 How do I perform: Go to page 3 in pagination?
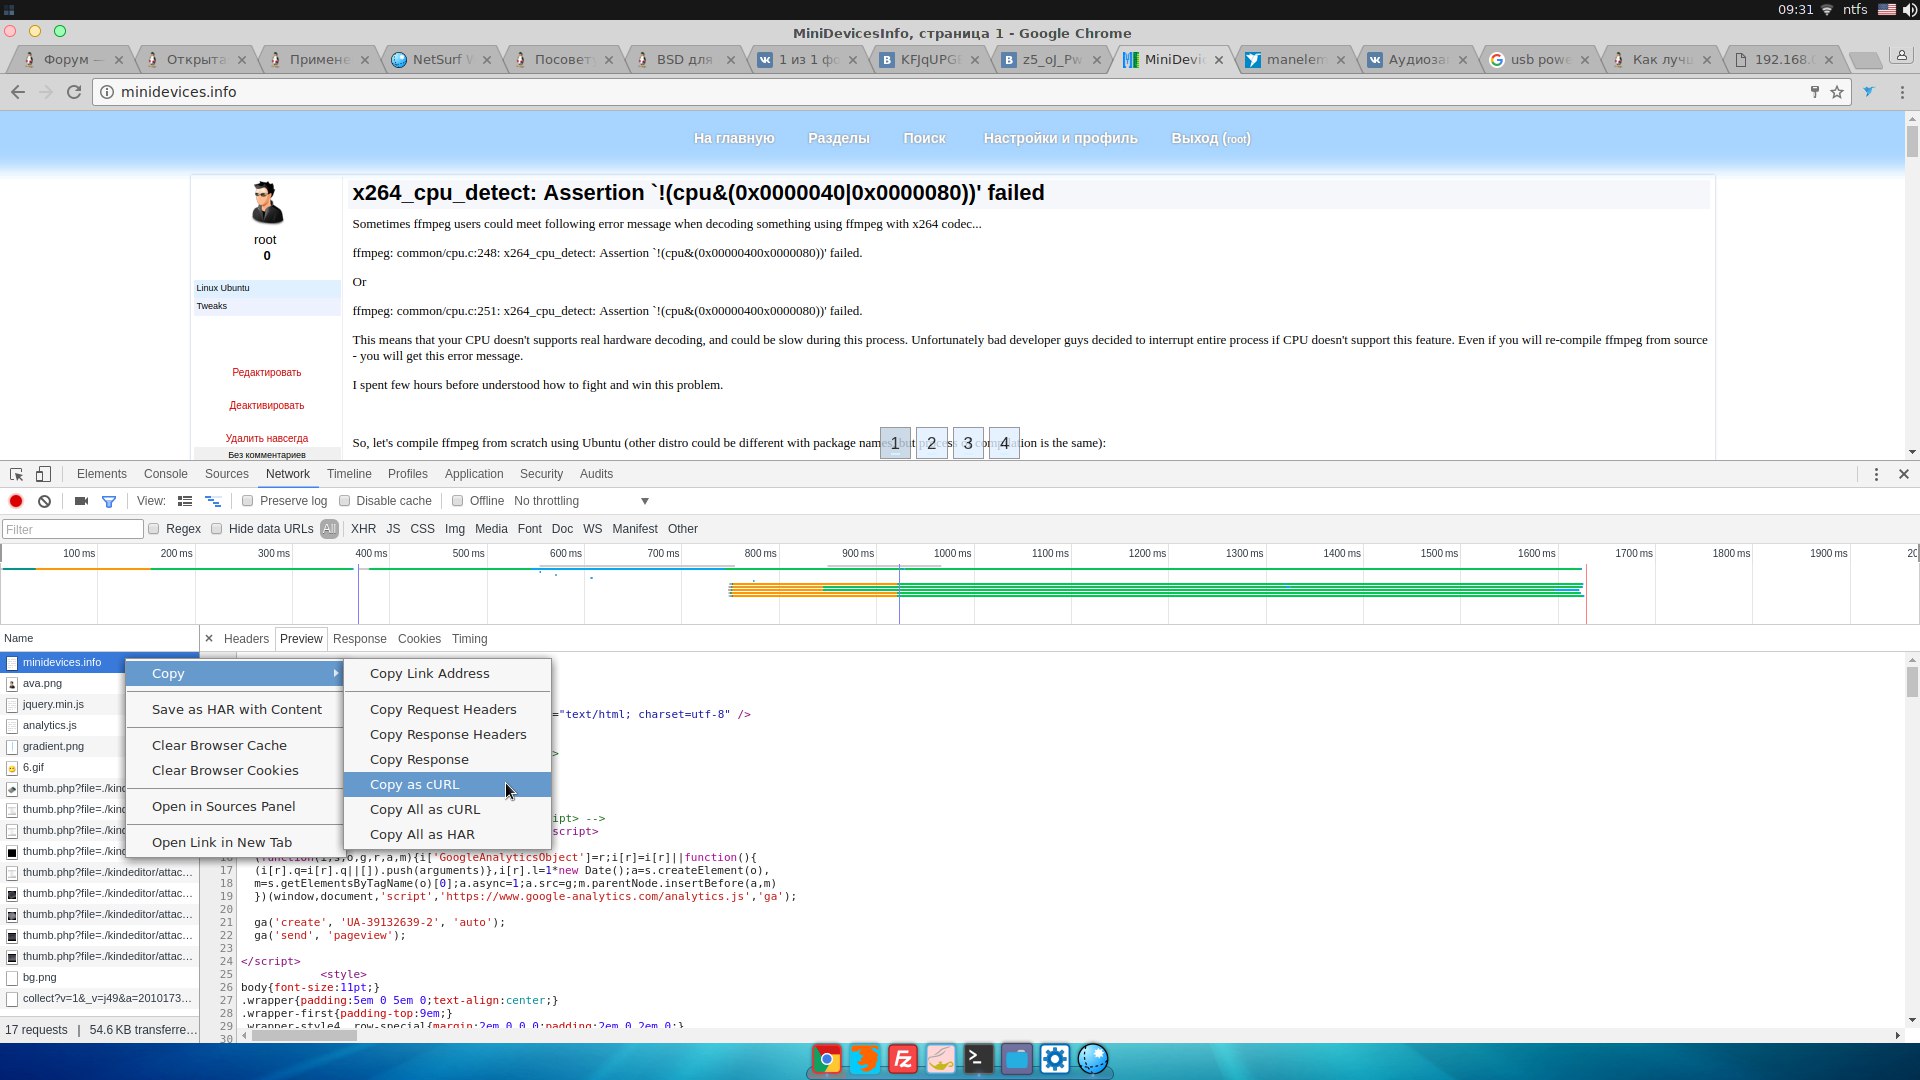click(968, 443)
